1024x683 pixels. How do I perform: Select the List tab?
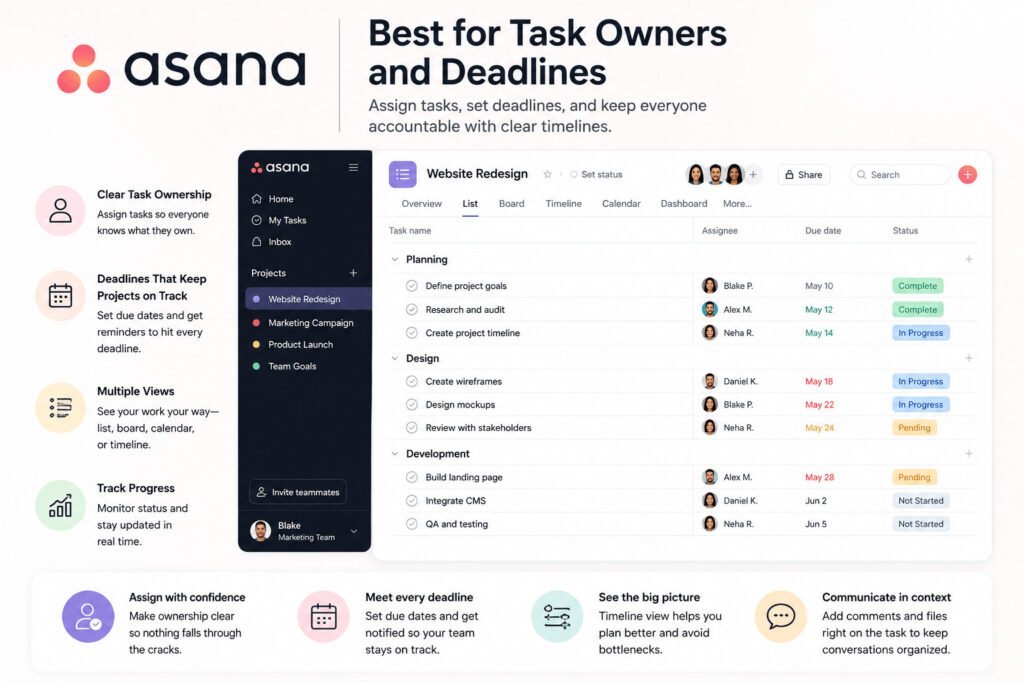(470, 204)
